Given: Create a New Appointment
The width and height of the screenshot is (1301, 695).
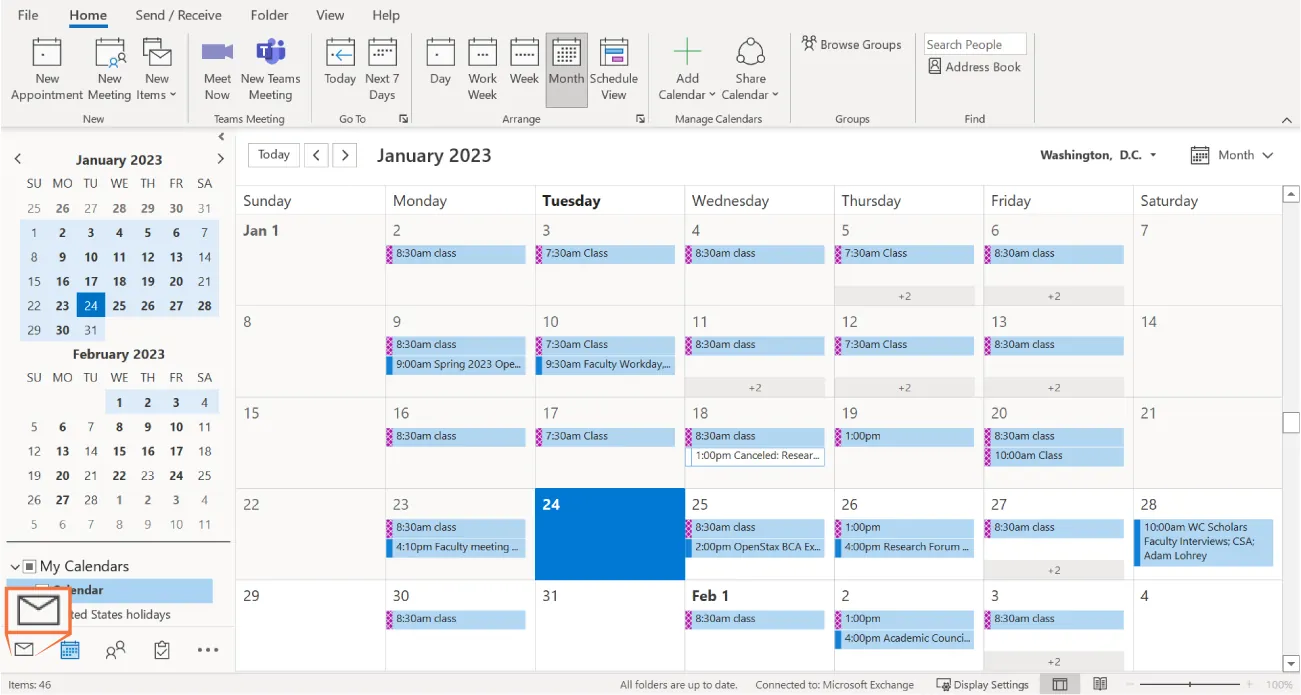Looking at the screenshot, I should [46, 65].
